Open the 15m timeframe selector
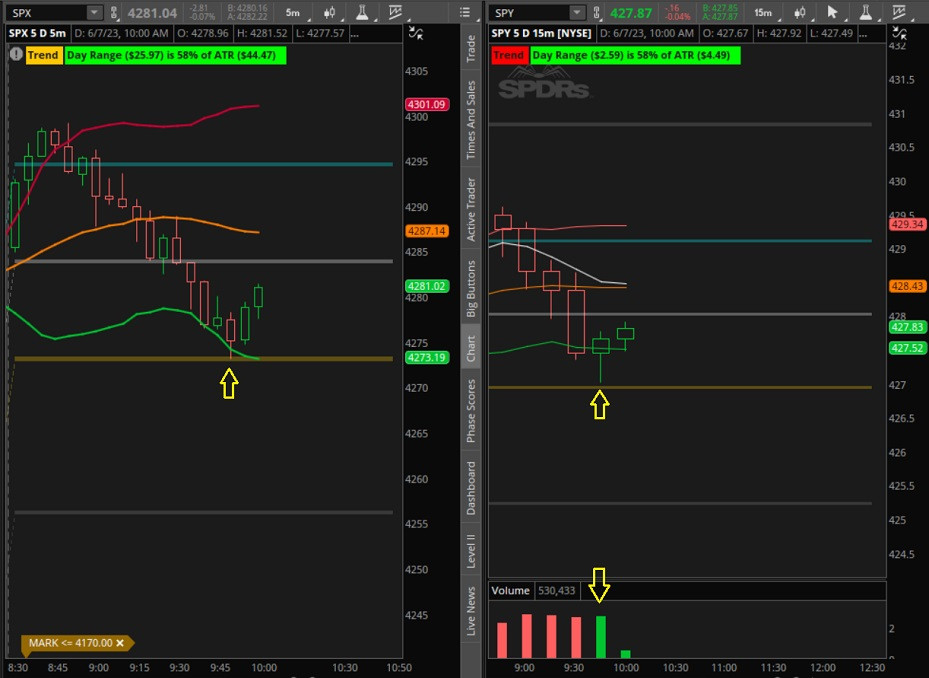The image size is (929, 678). coord(763,12)
